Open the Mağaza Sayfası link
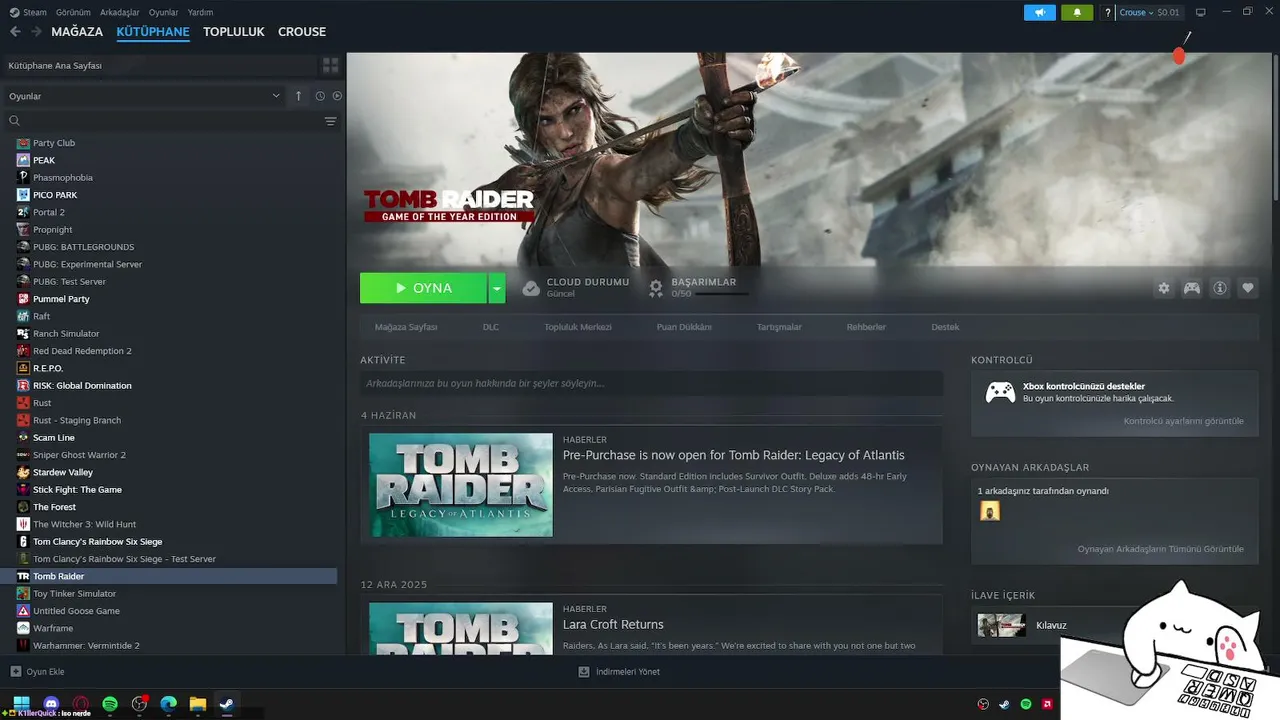The image size is (1280, 720). point(406,327)
